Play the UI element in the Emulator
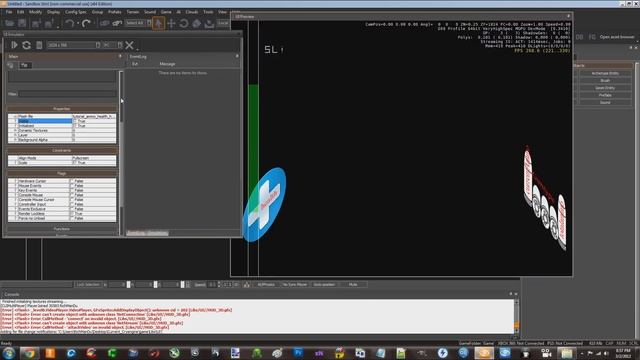 [14, 45]
